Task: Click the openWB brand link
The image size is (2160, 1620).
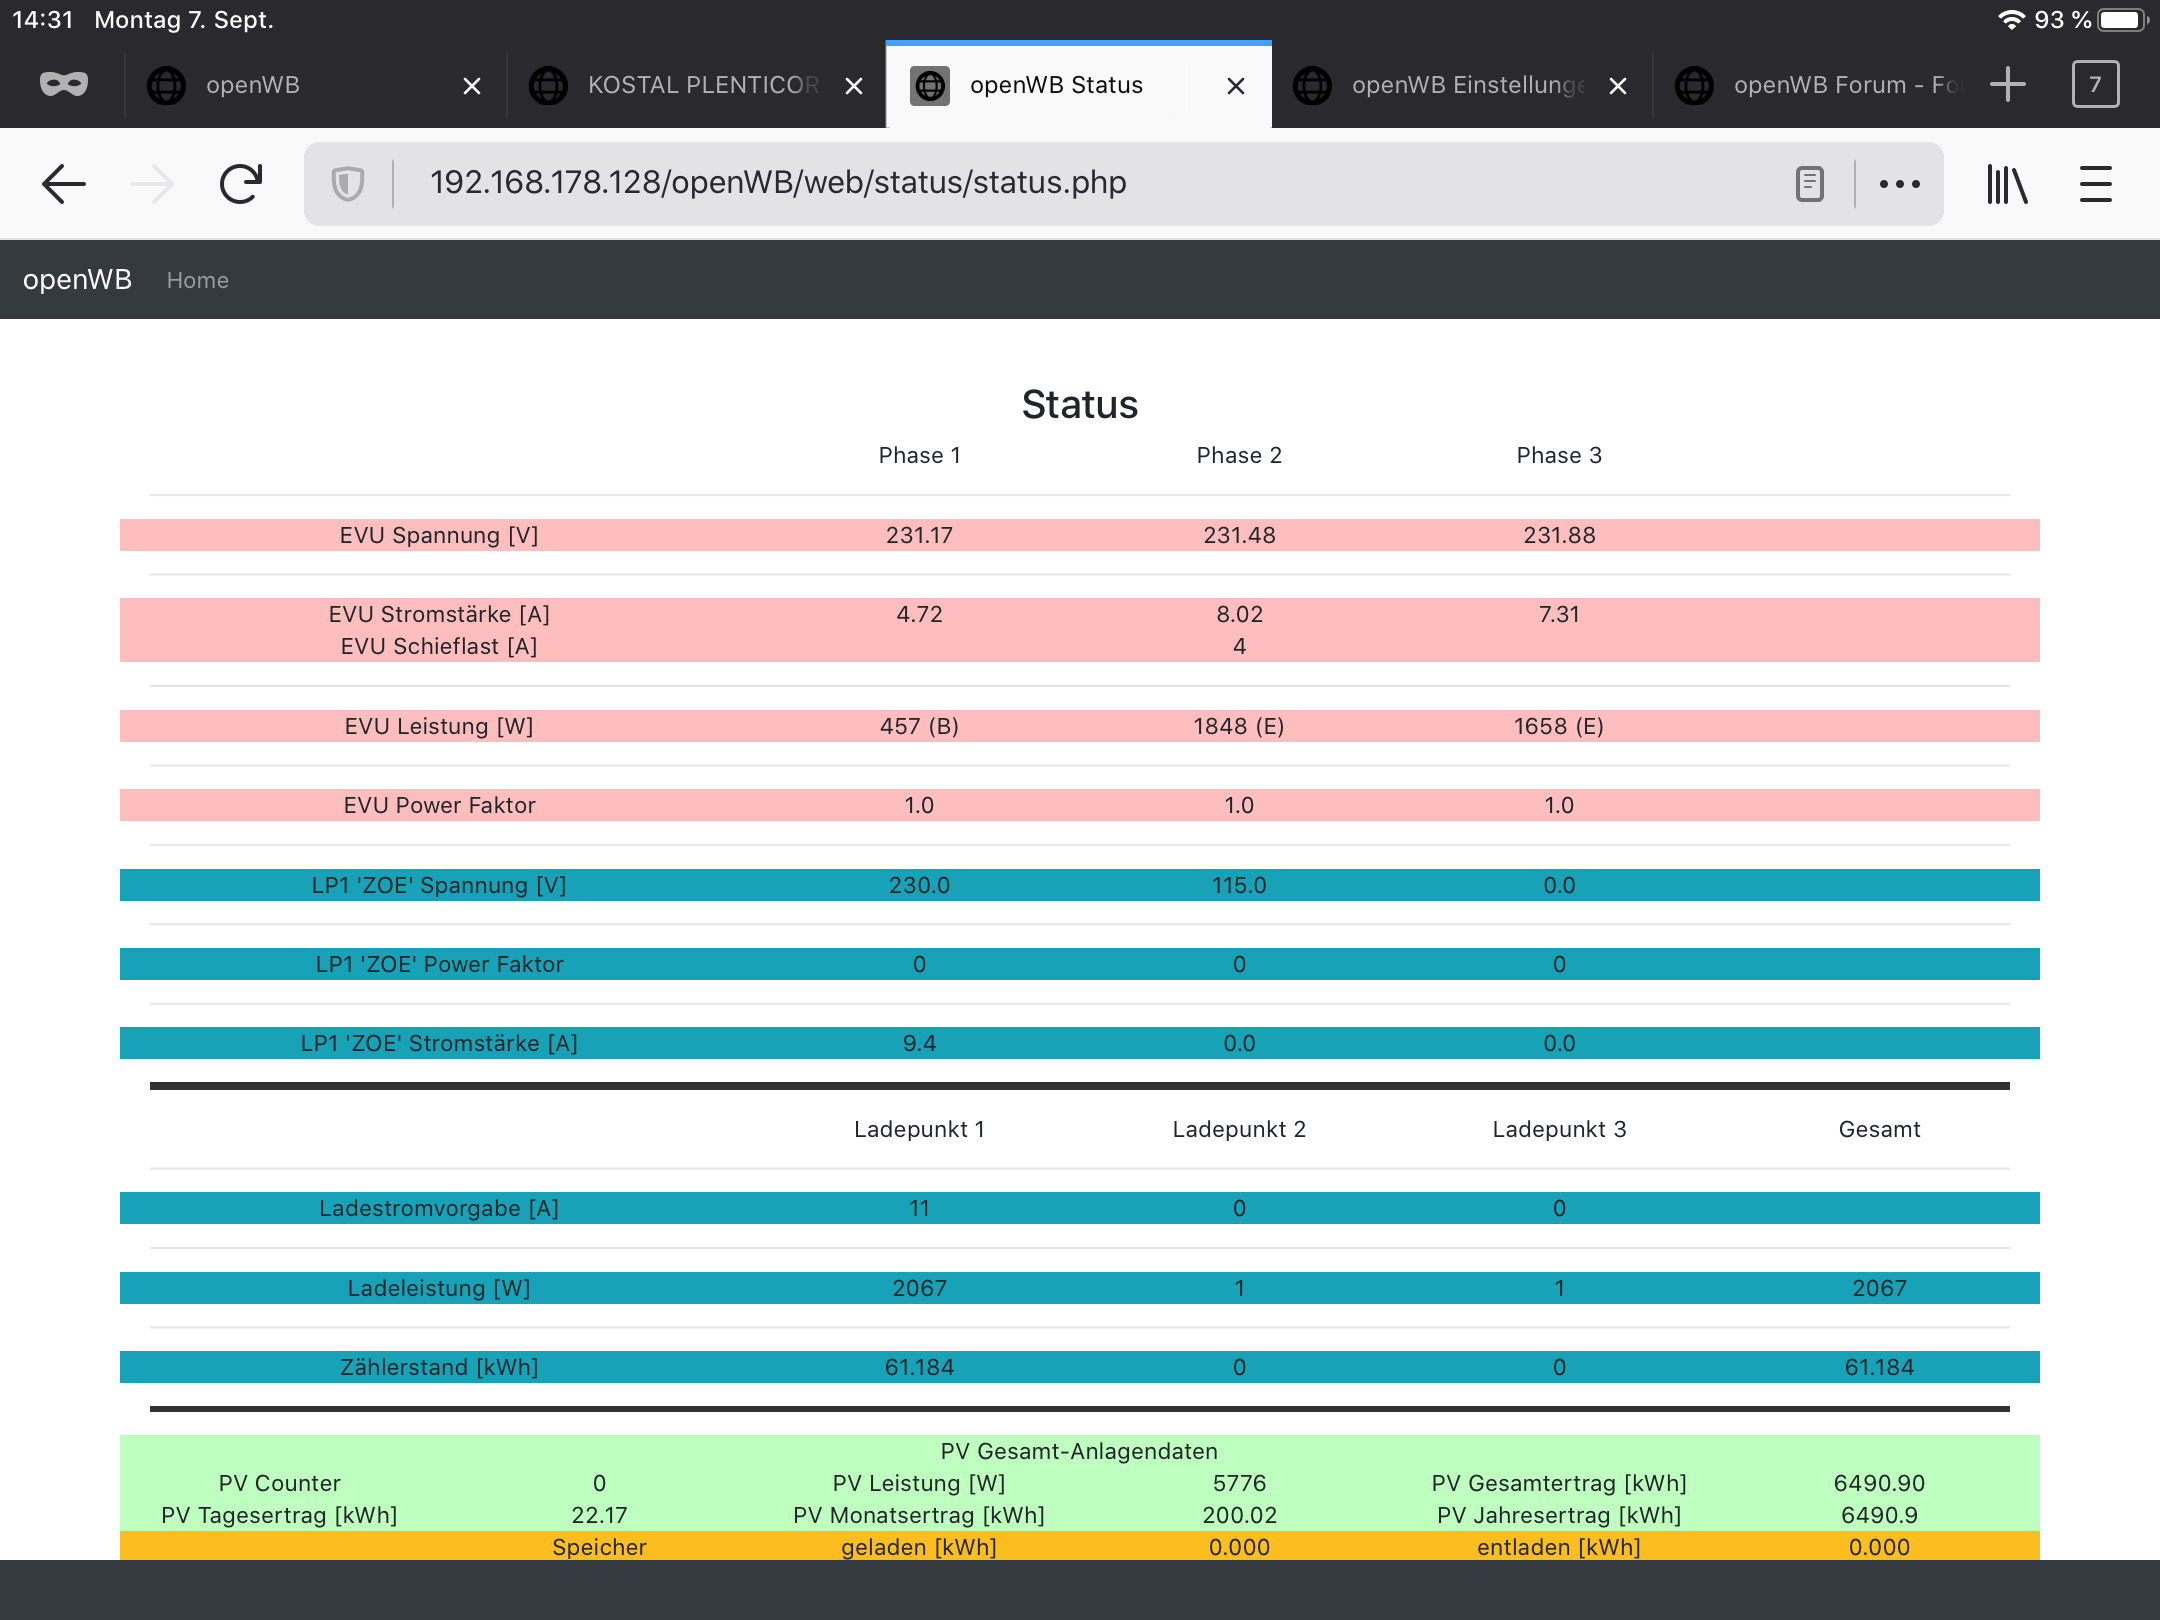Action: pos(77,280)
